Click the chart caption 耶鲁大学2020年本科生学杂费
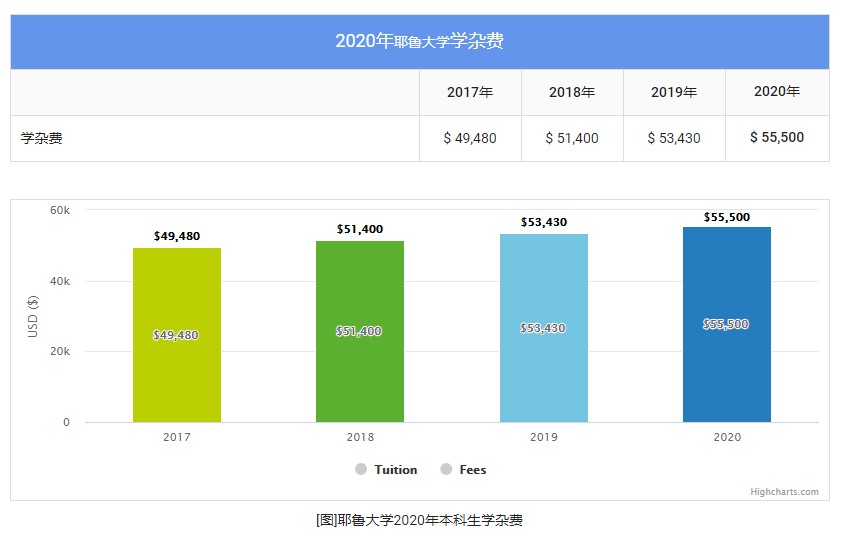The image size is (843, 540). tap(419, 520)
